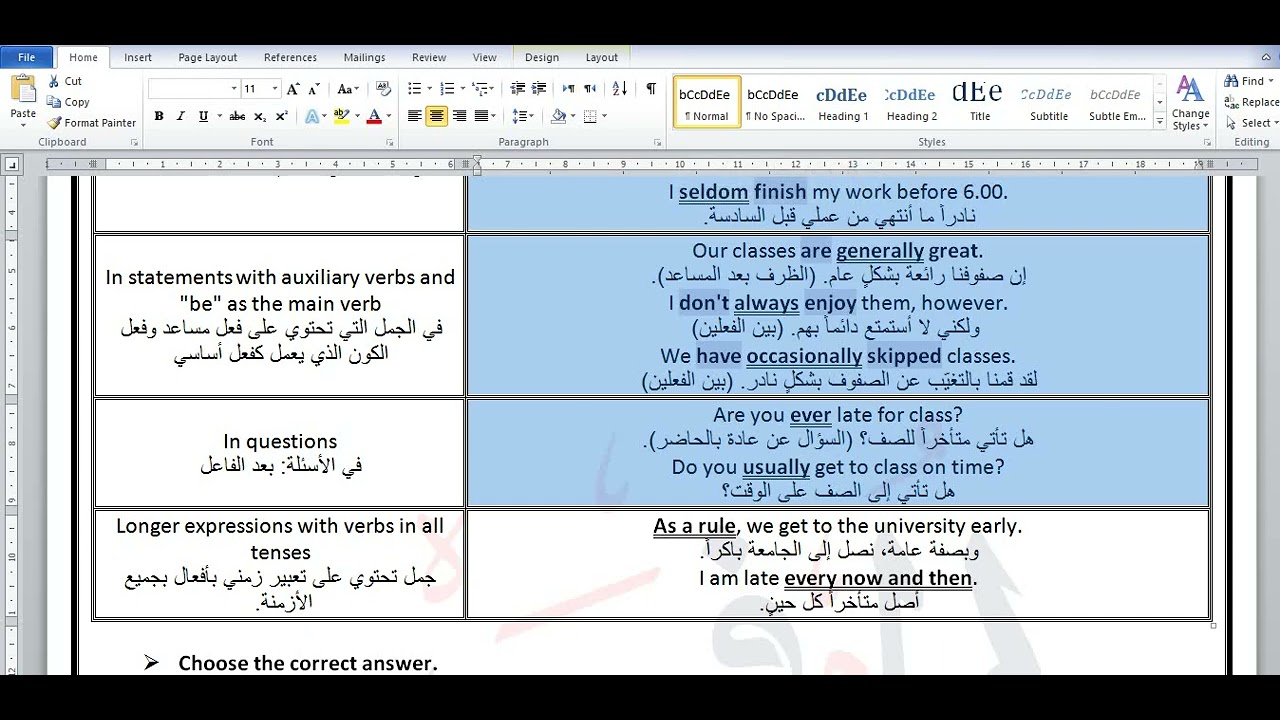The image size is (1280, 720).
Task: Toggle underline formatting
Action: [x=203, y=116]
